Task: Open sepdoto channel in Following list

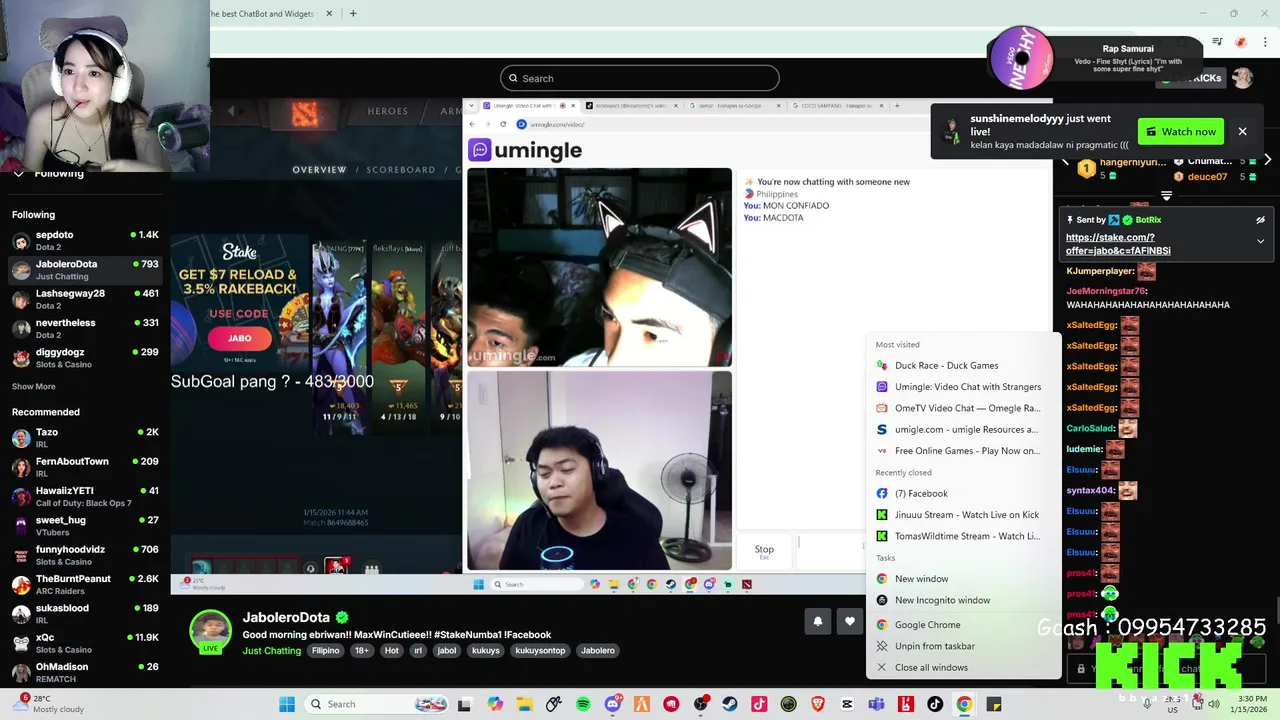Action: [x=86, y=240]
